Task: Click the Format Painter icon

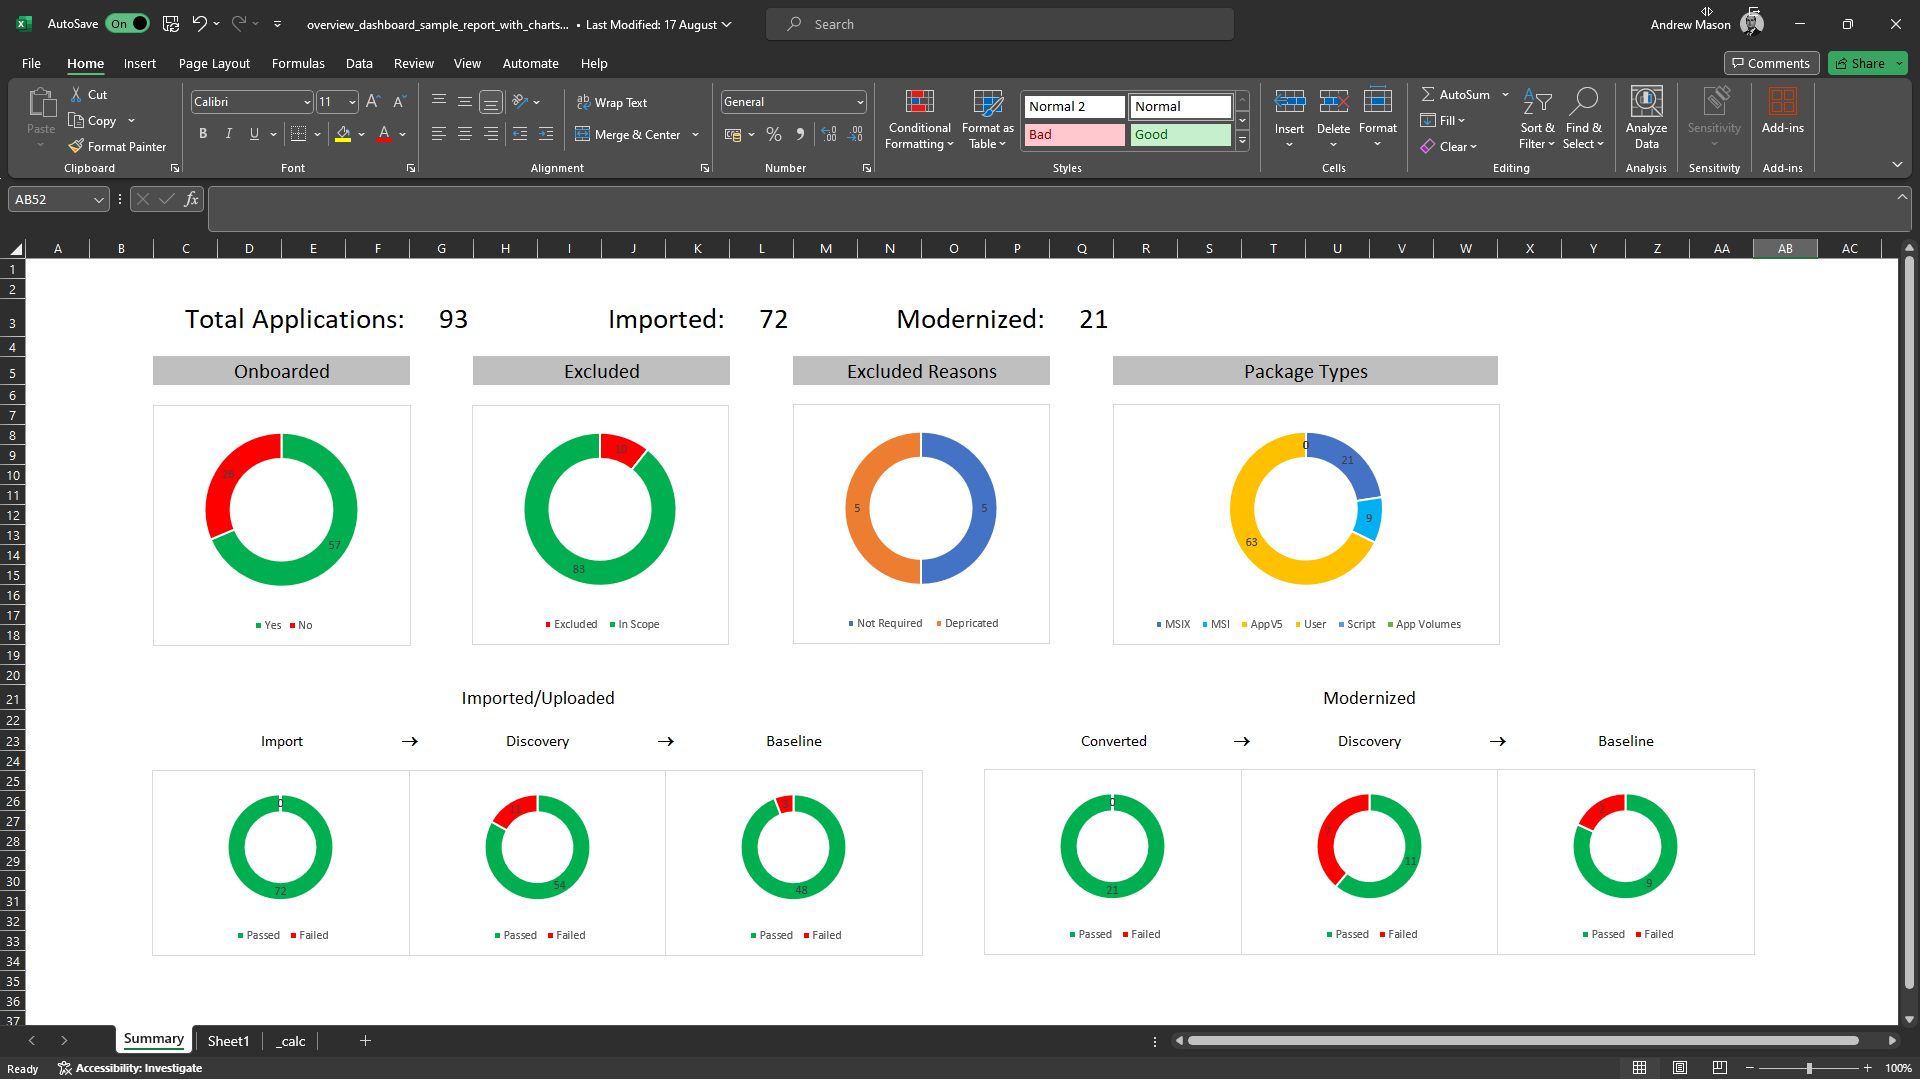Action: 76,146
